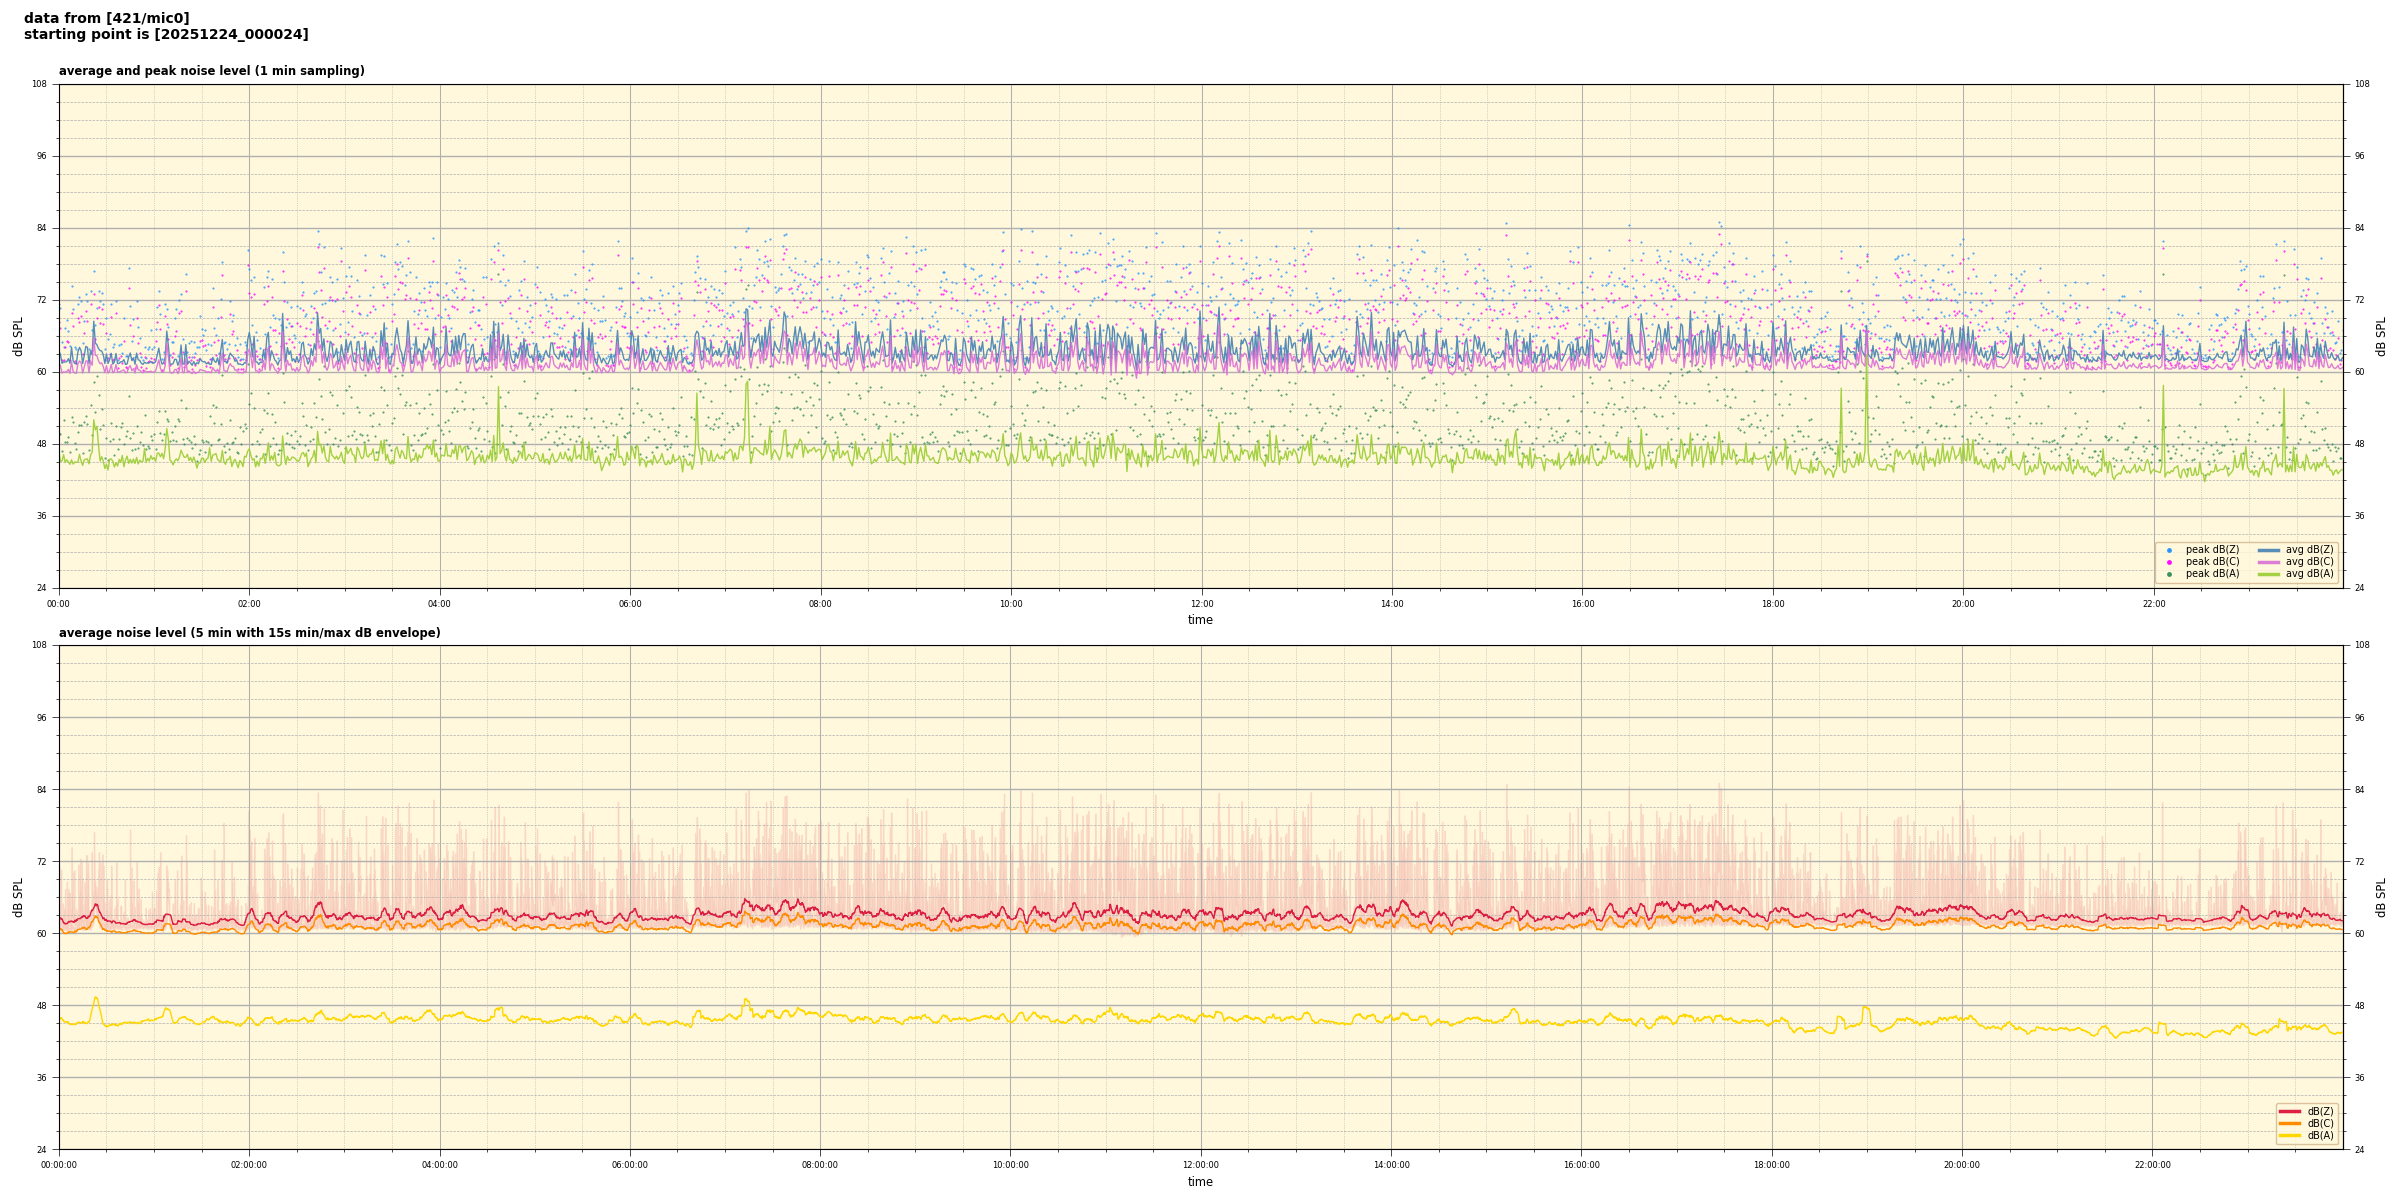Click orange dB(C) swatch in bottom chart legend
This screenshot has height=1200, width=2400.
(x=2290, y=1123)
